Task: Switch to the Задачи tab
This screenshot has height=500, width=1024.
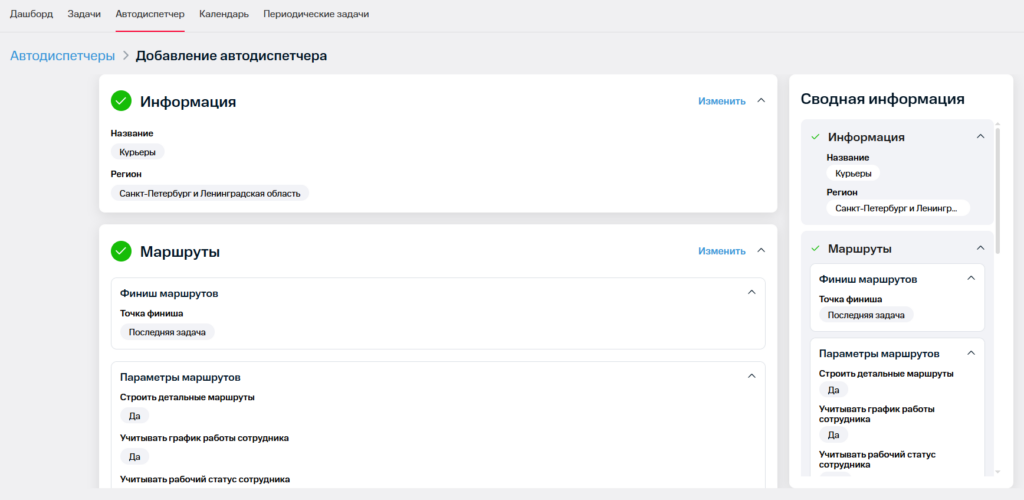Action: pyautogui.click(x=85, y=15)
